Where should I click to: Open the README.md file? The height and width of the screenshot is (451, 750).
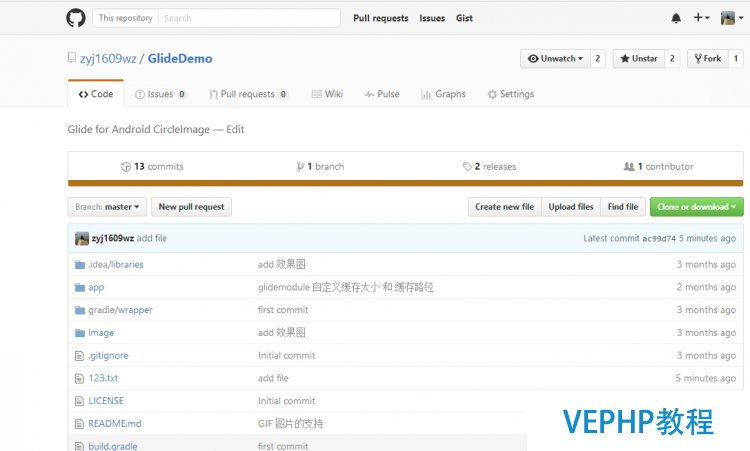point(115,424)
